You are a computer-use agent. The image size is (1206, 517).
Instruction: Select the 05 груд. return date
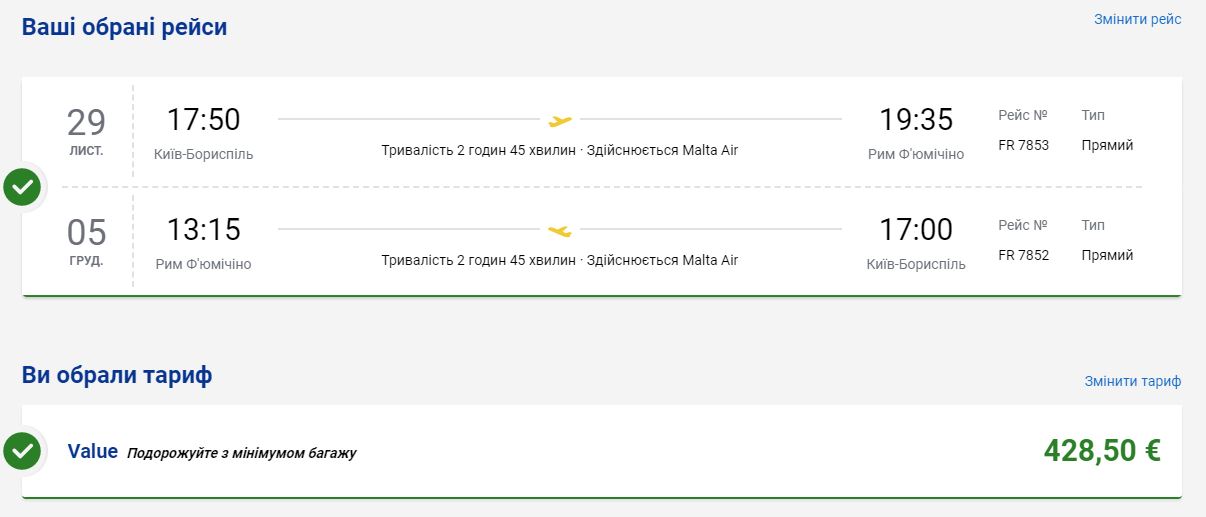86,241
